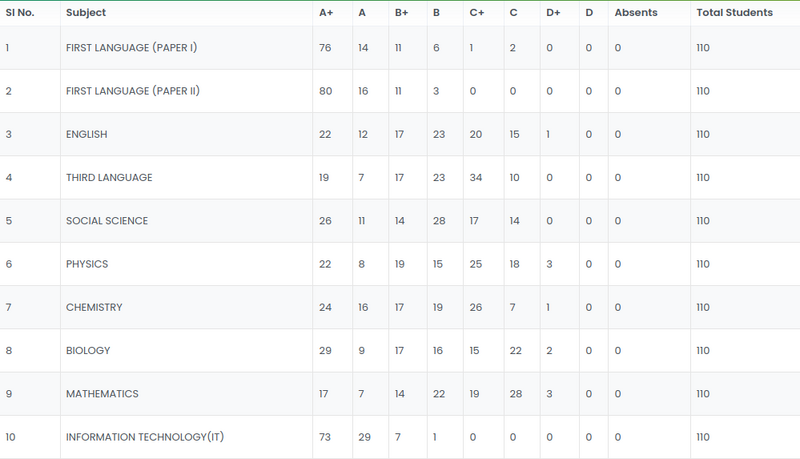Click the C+ column header
This screenshot has width=800, height=459.
[477, 13]
